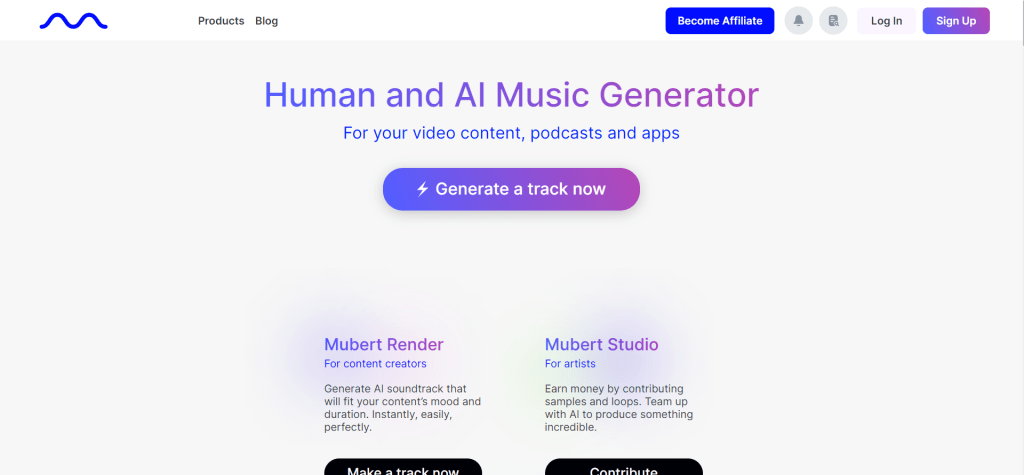Click the Make a track now button
The width and height of the screenshot is (1024, 475).
403,467
